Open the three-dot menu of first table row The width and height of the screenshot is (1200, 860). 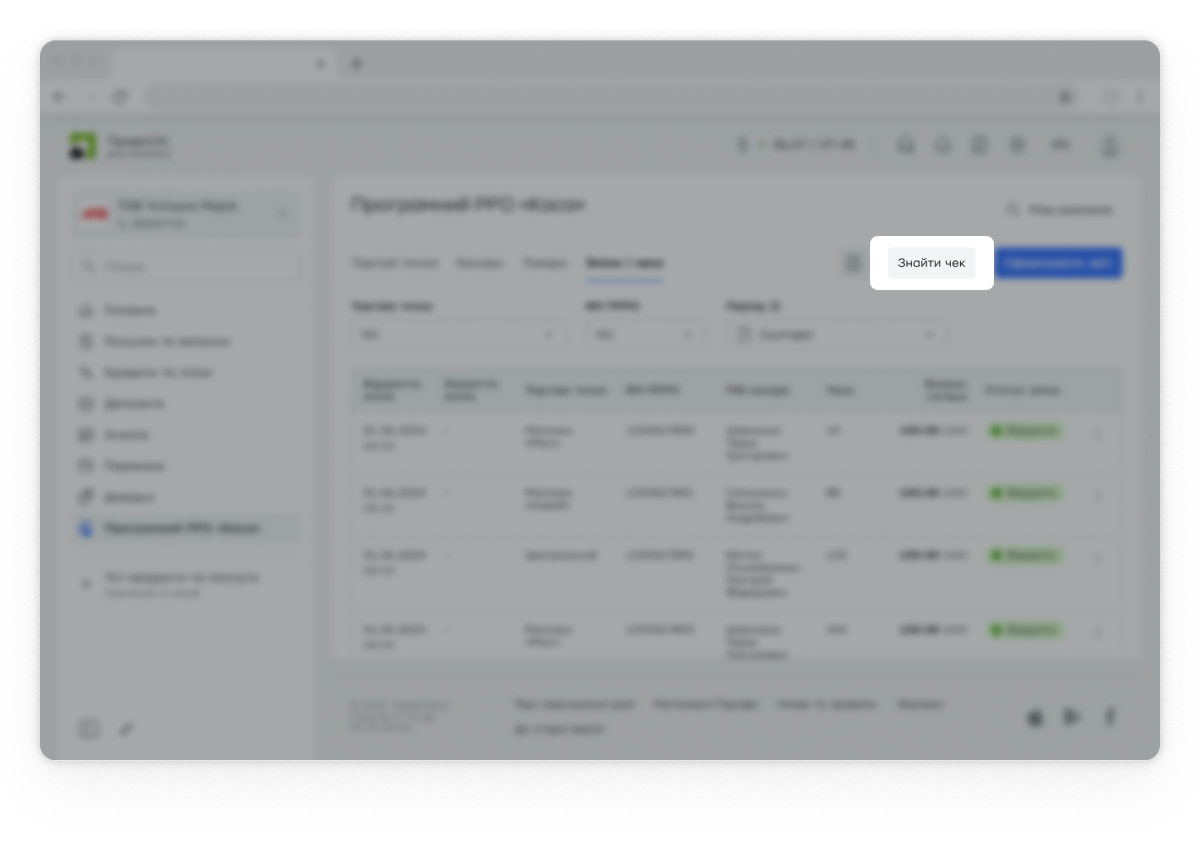pos(1097,434)
